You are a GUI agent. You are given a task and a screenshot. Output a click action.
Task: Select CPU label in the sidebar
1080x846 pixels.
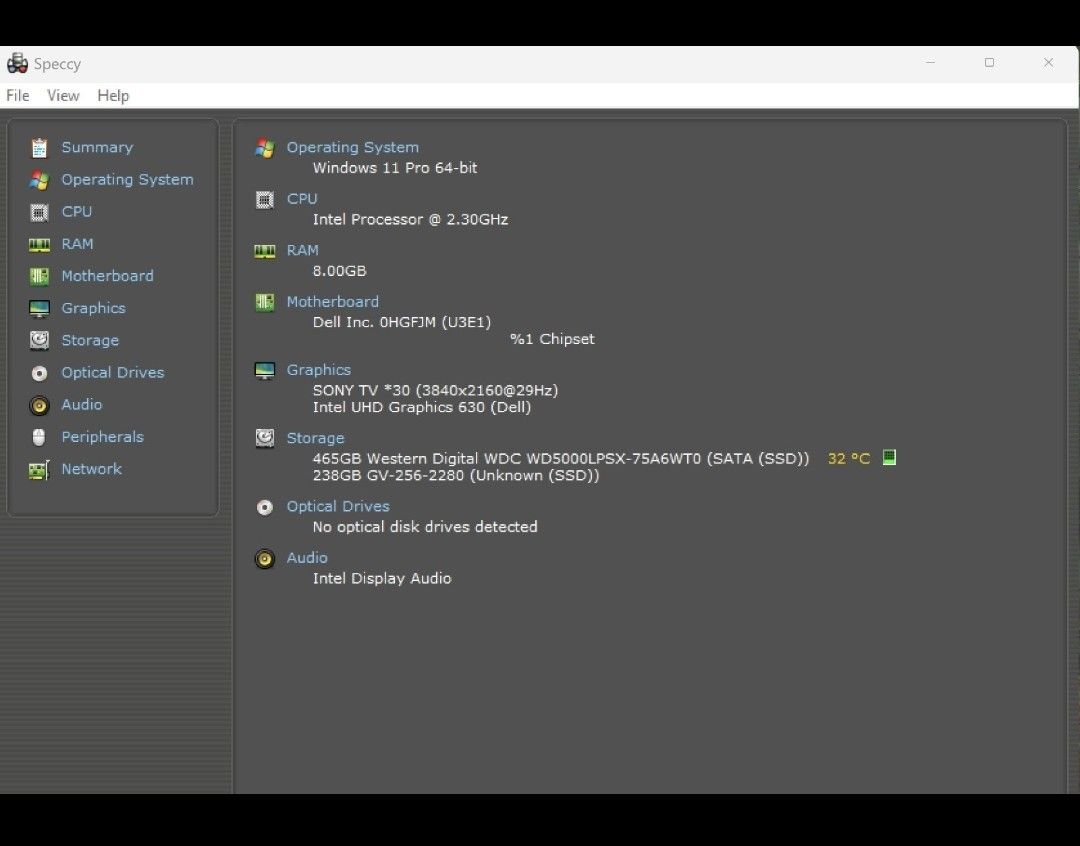[x=76, y=212]
